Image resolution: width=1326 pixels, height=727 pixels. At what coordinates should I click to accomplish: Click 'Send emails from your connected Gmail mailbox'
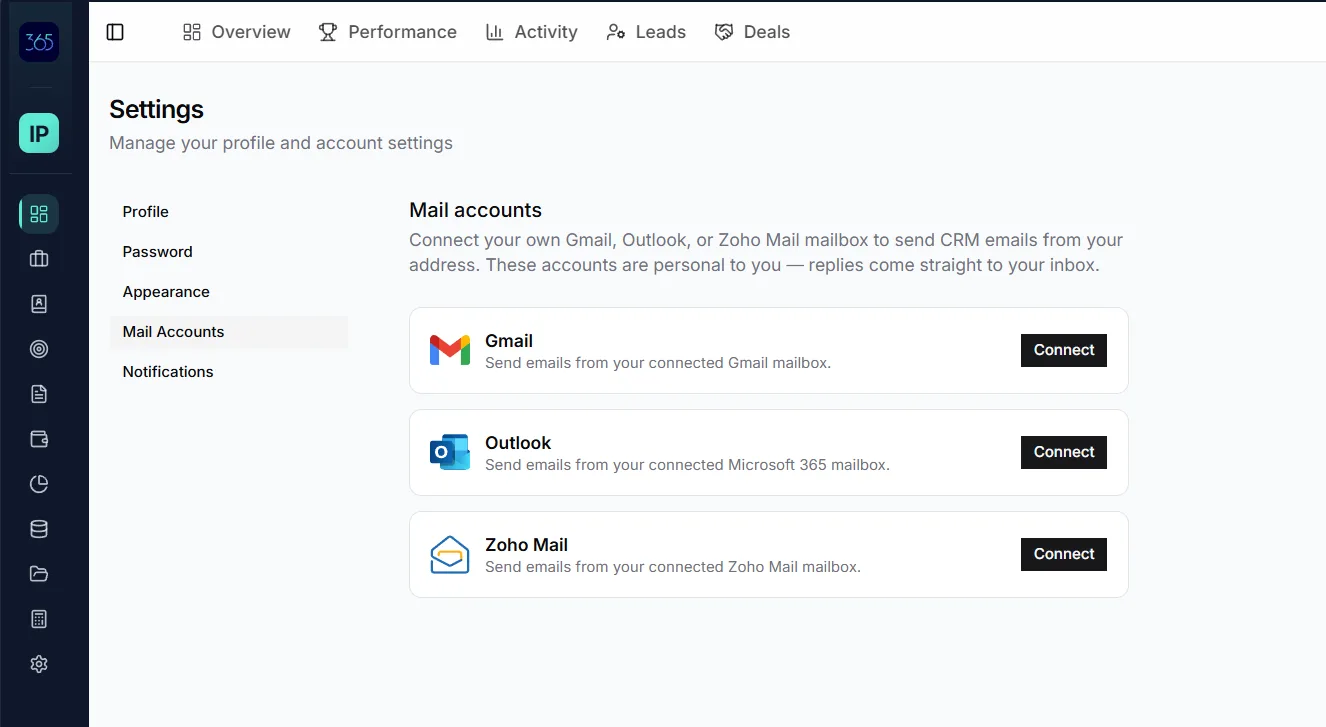click(x=658, y=363)
